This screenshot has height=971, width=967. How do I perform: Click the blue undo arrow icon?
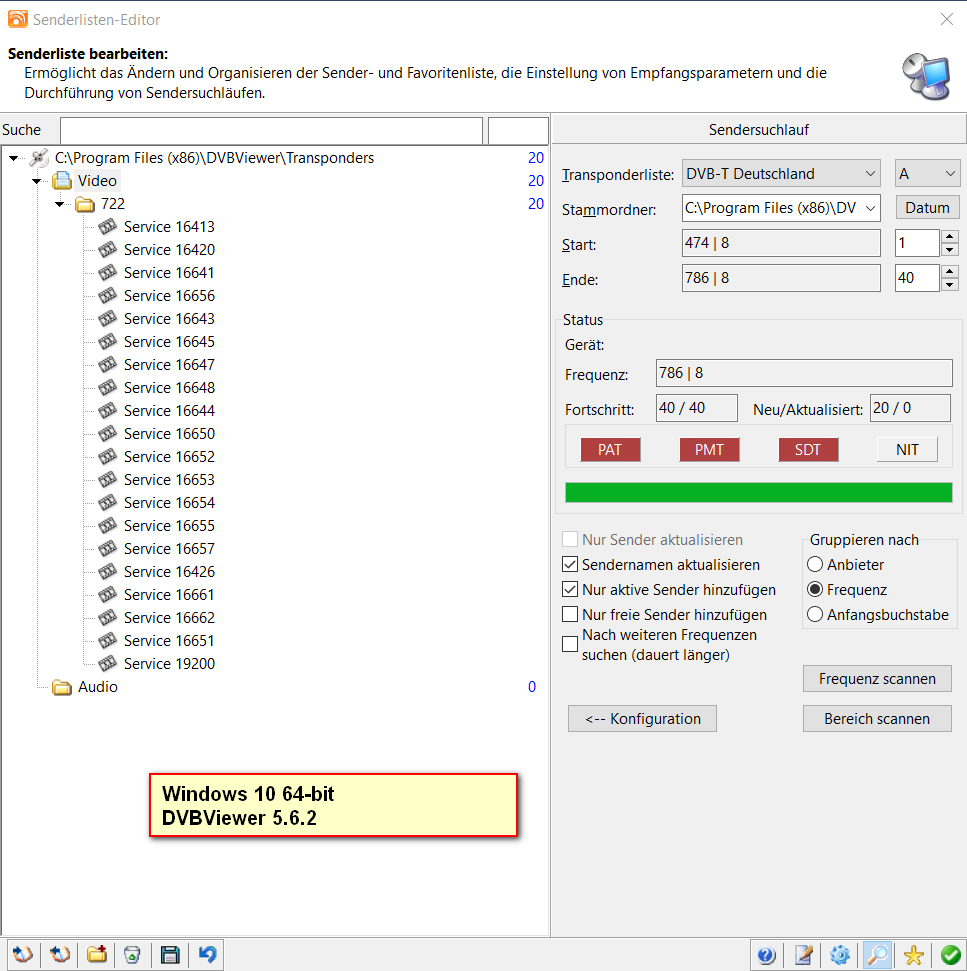coord(207,954)
